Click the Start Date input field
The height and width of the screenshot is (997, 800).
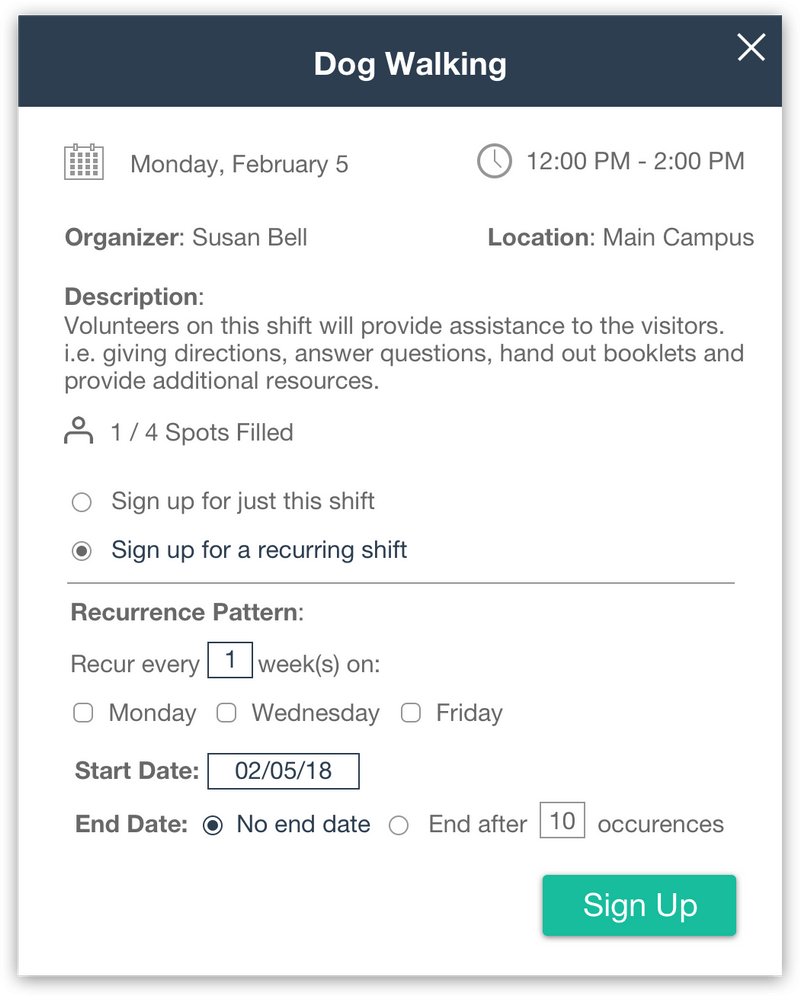click(x=283, y=771)
